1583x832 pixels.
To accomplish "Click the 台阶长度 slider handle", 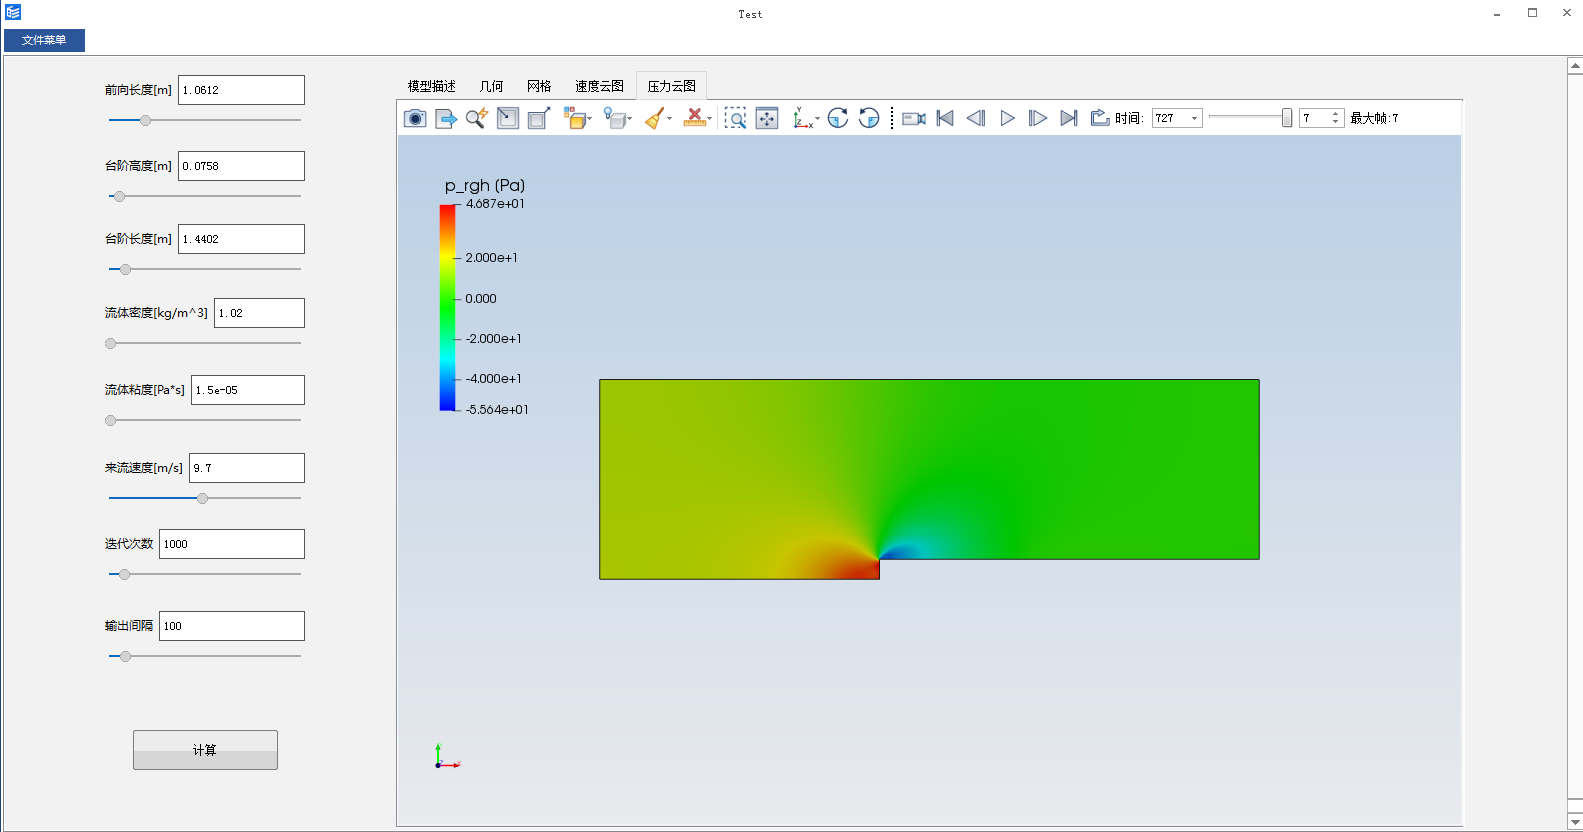I will tap(125, 269).
